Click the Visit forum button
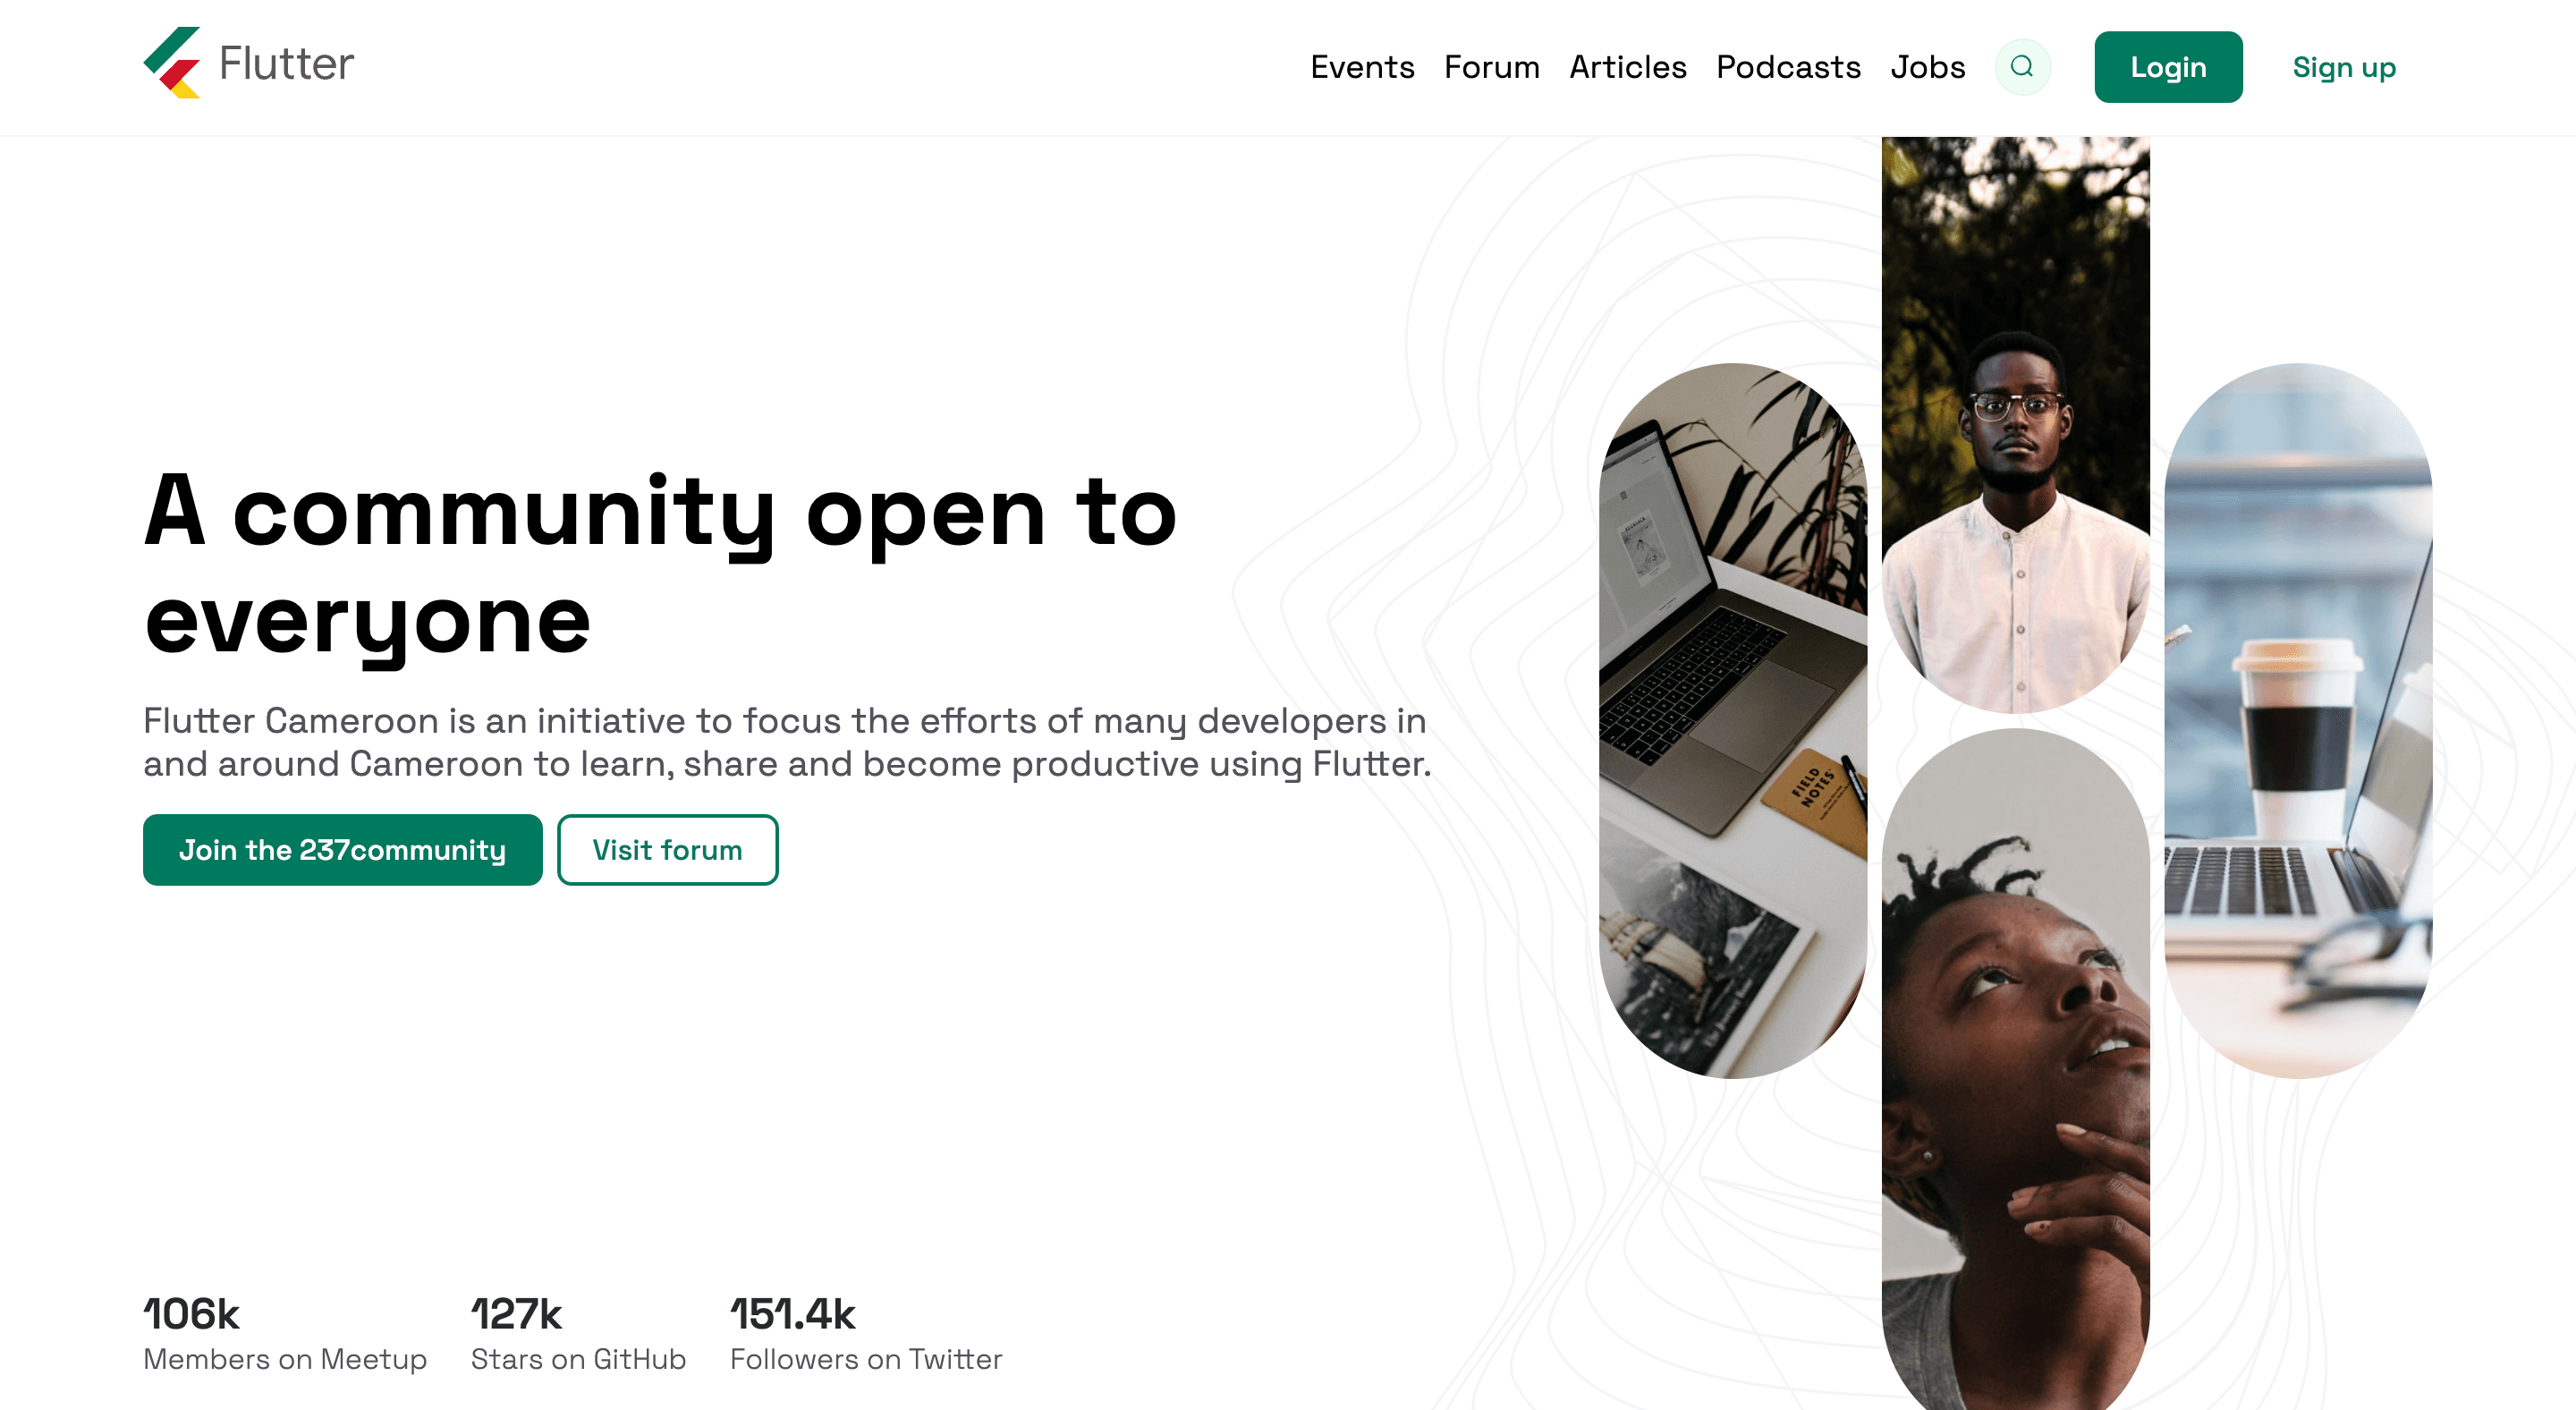 click(x=668, y=850)
